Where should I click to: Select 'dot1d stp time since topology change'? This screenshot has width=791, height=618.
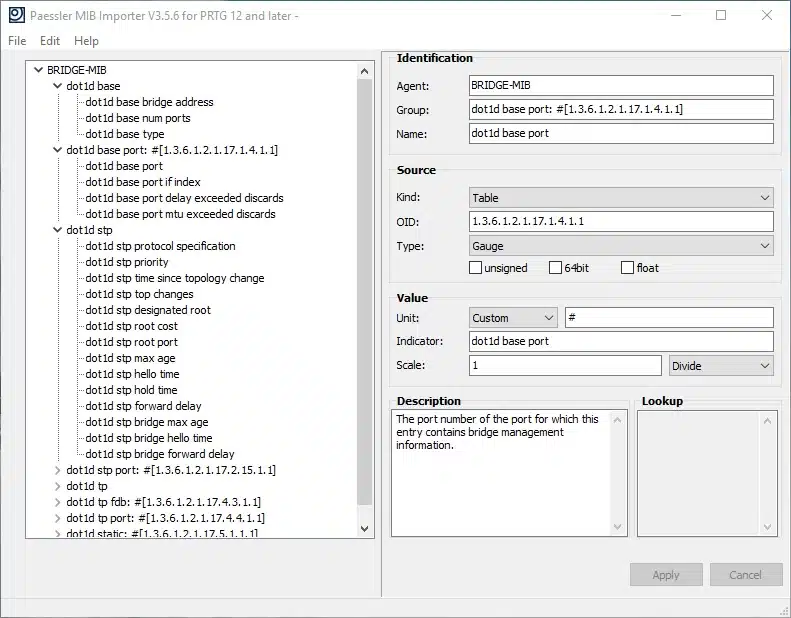click(175, 278)
